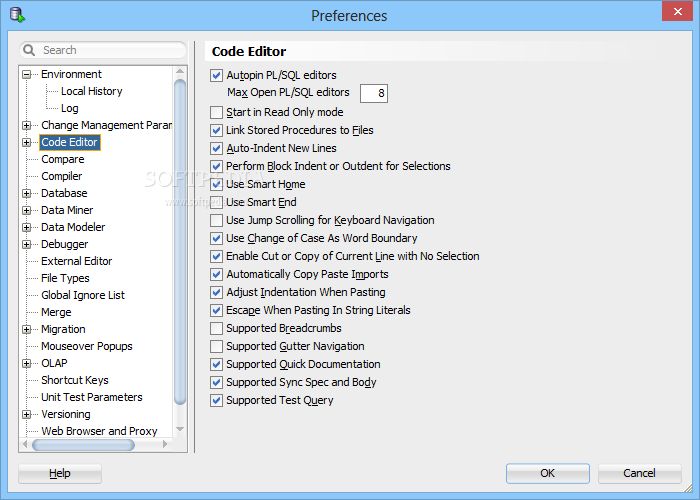
Task: Open Mouseover Popups settings
Action: click(x=87, y=346)
